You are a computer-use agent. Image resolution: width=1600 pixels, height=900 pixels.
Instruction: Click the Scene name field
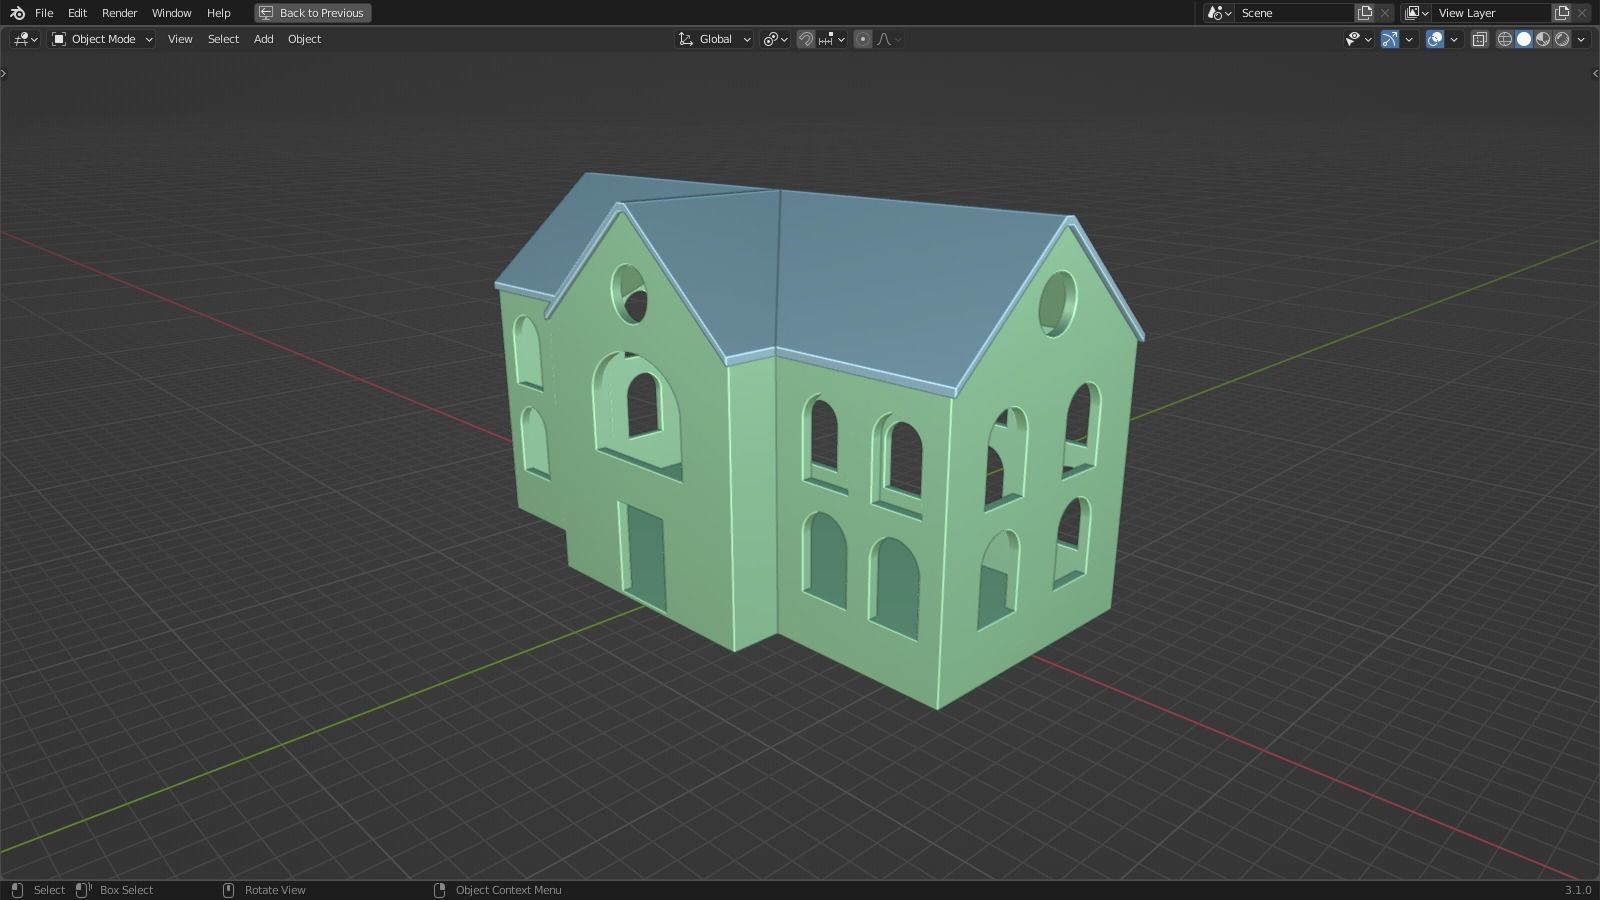pos(1295,13)
